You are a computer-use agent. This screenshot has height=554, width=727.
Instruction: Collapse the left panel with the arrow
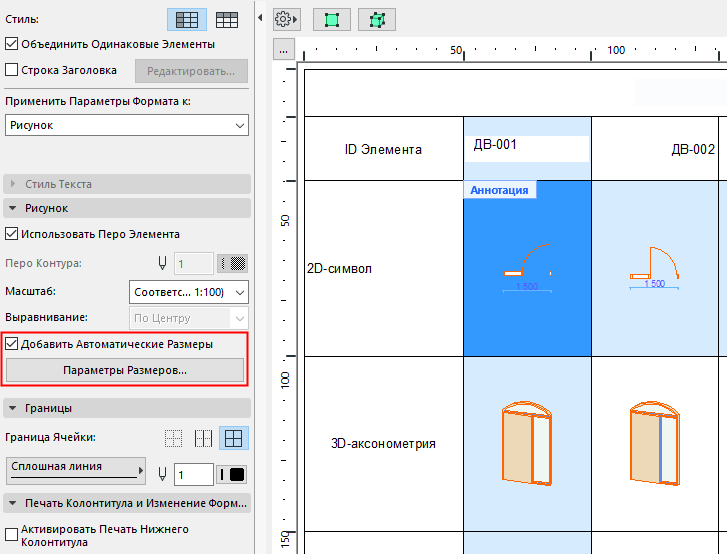(260, 18)
